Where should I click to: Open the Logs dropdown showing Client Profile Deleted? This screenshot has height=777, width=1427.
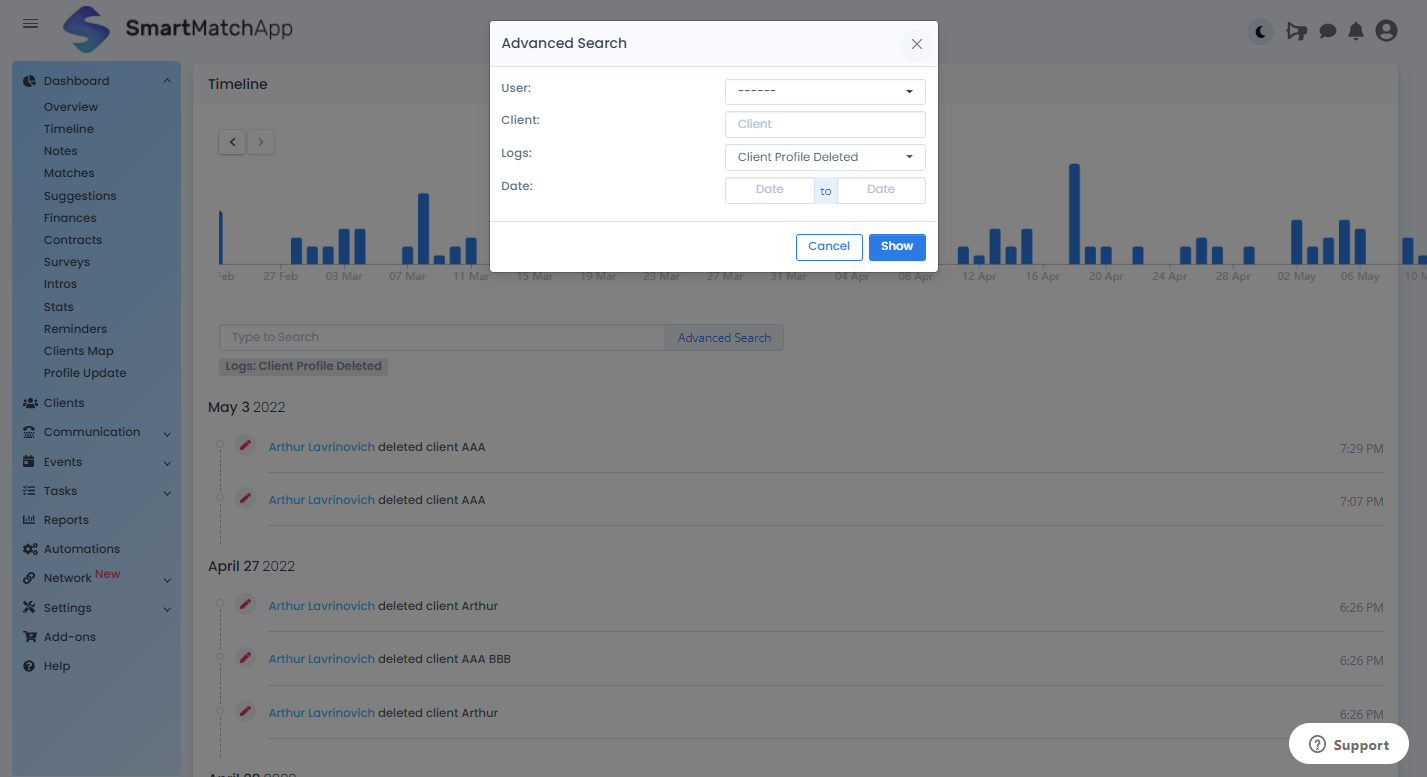point(824,157)
